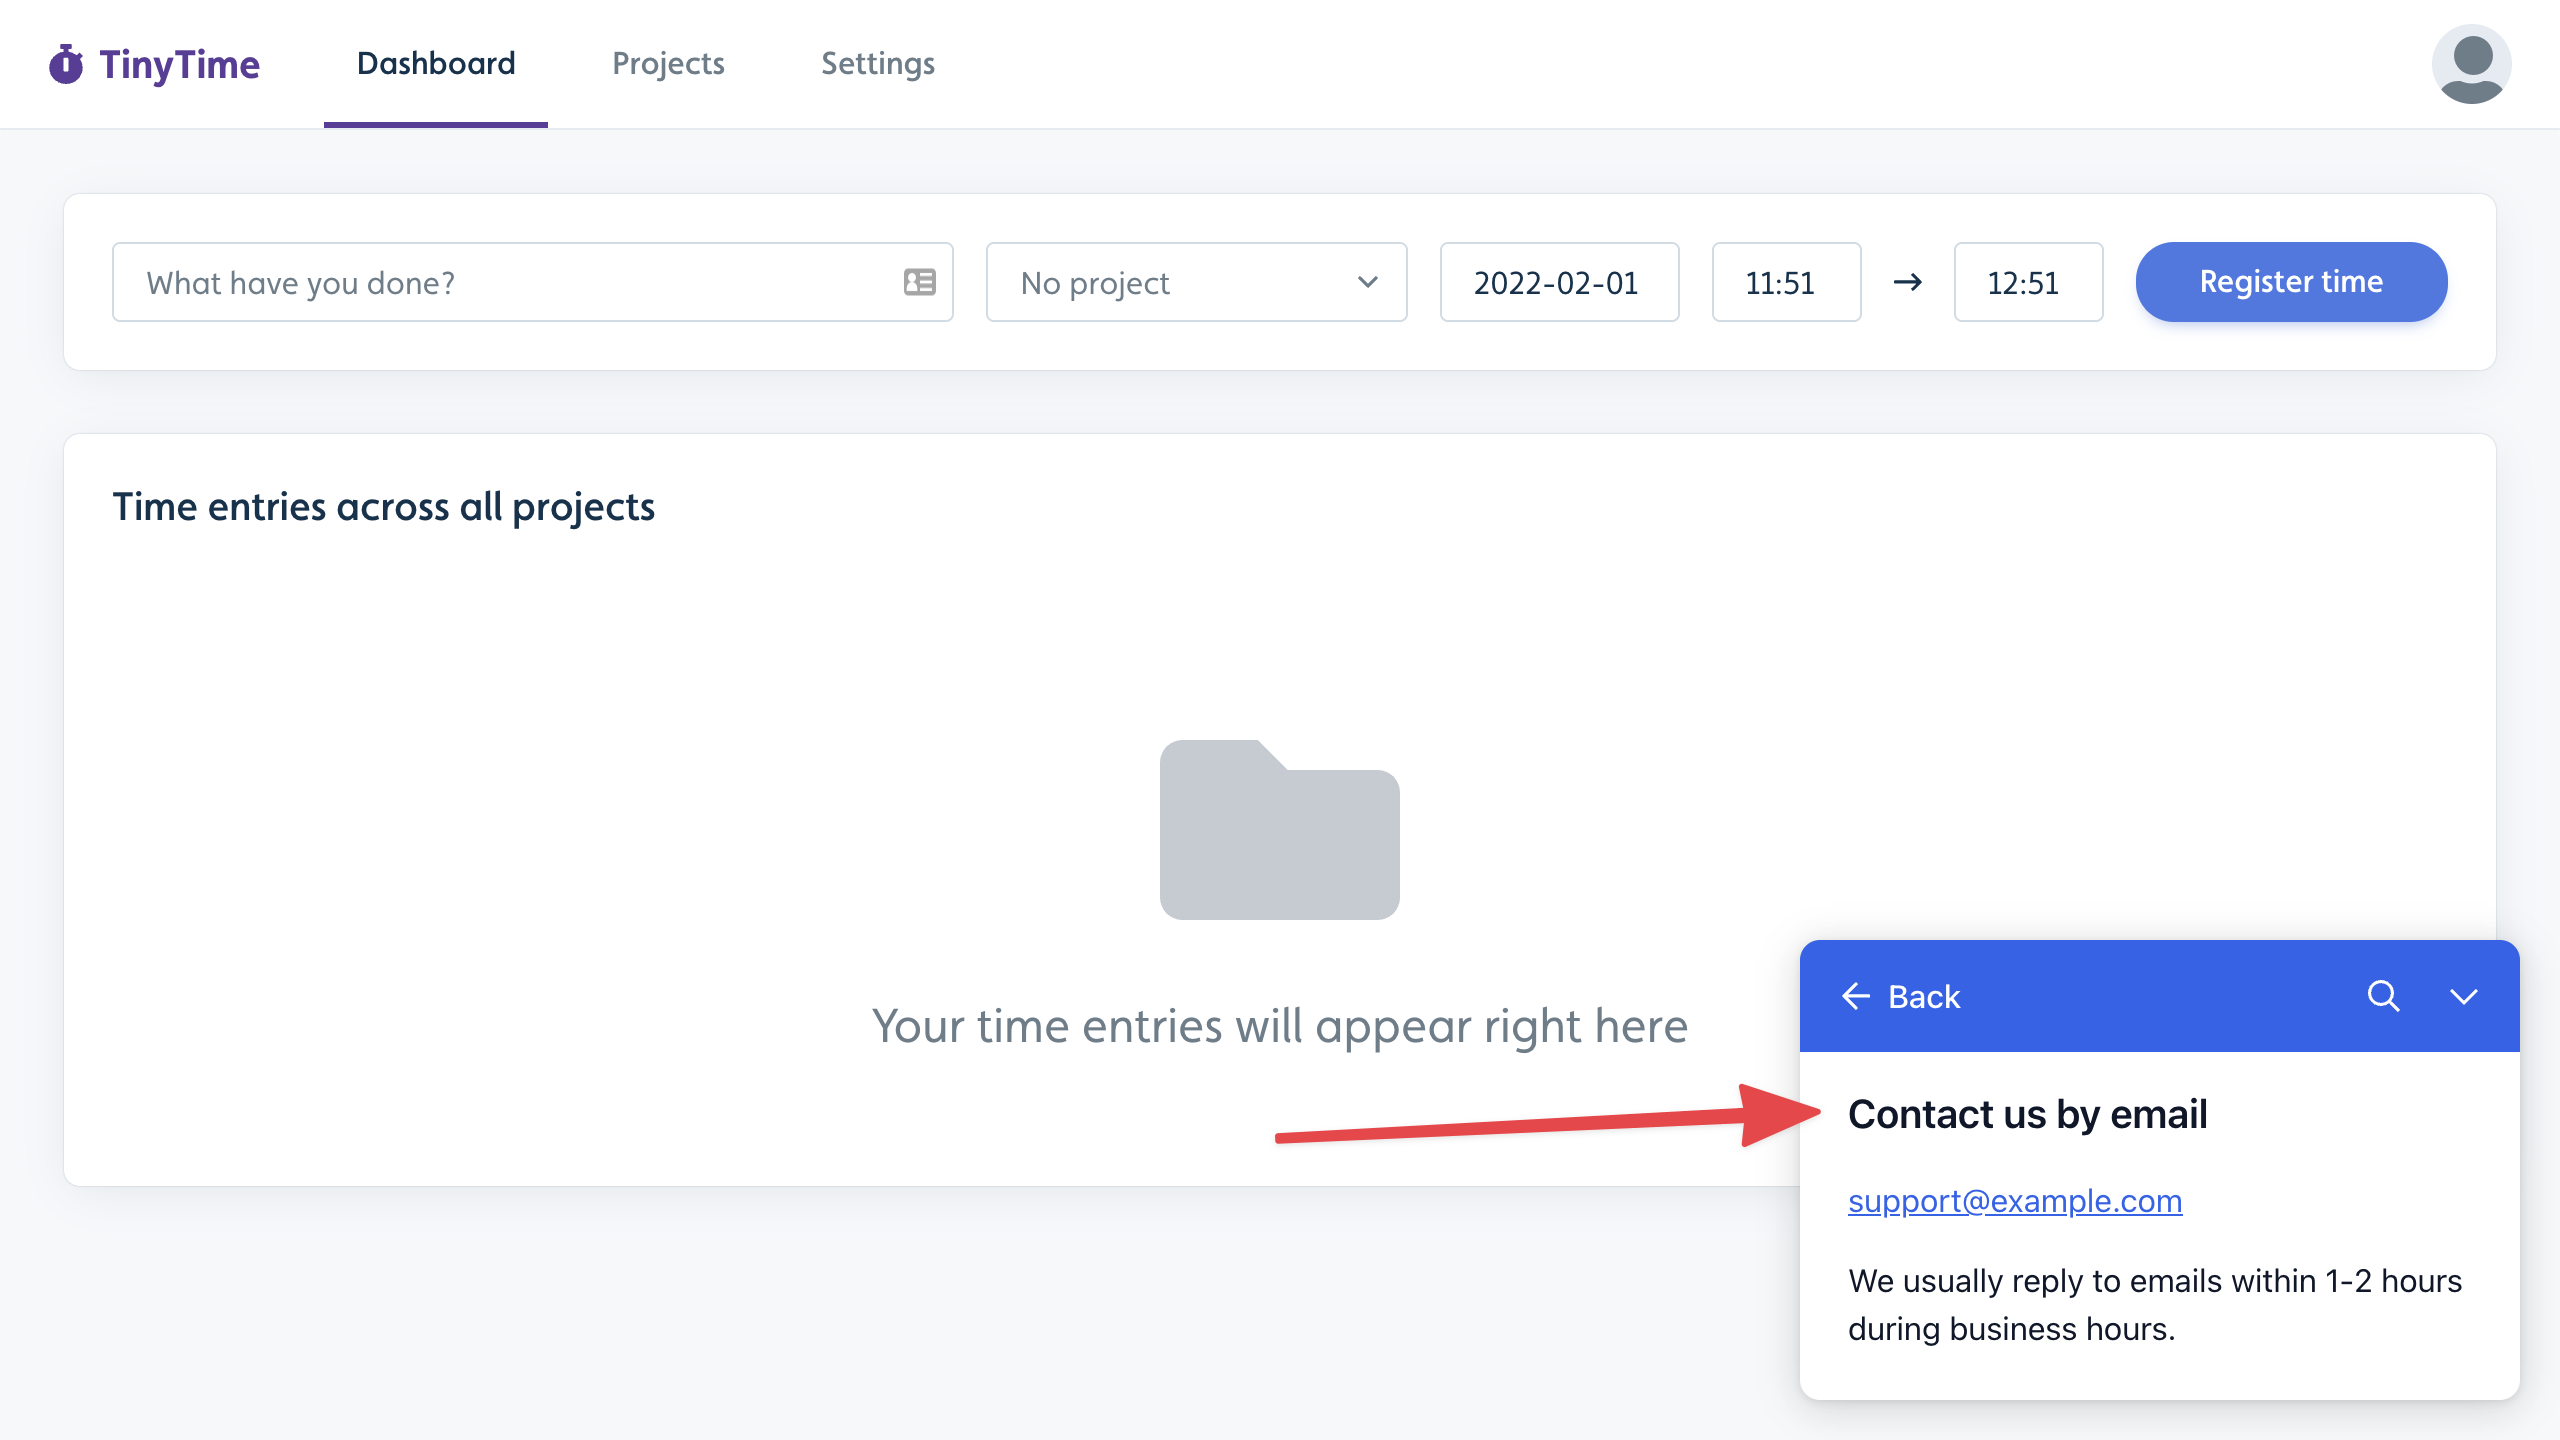The image size is (2560, 1440).
Task: Click the Your time entries will appear text
Action: (1279, 1026)
